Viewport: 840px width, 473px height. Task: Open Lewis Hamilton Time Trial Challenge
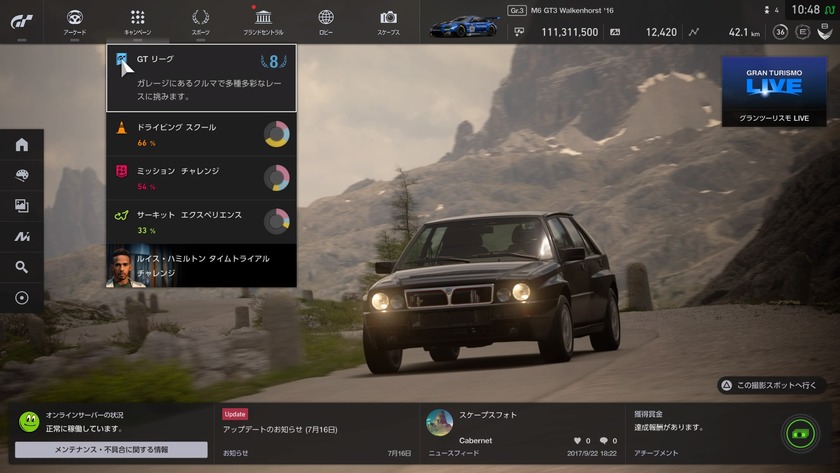point(201,265)
